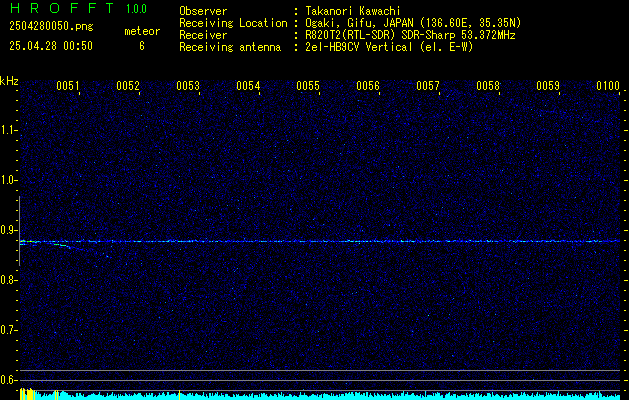Click the 0058 time axis marker
Viewport: 629px width, 400px height.
[x=488, y=86]
